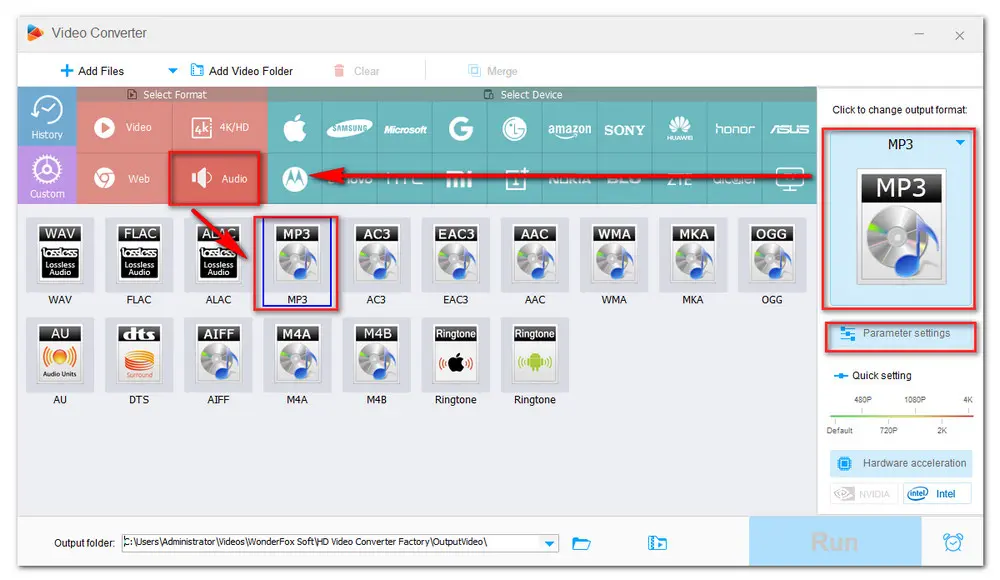Viewport: 1000px width, 580px height.
Task: Choose the FLAC format icon
Action: click(x=139, y=254)
